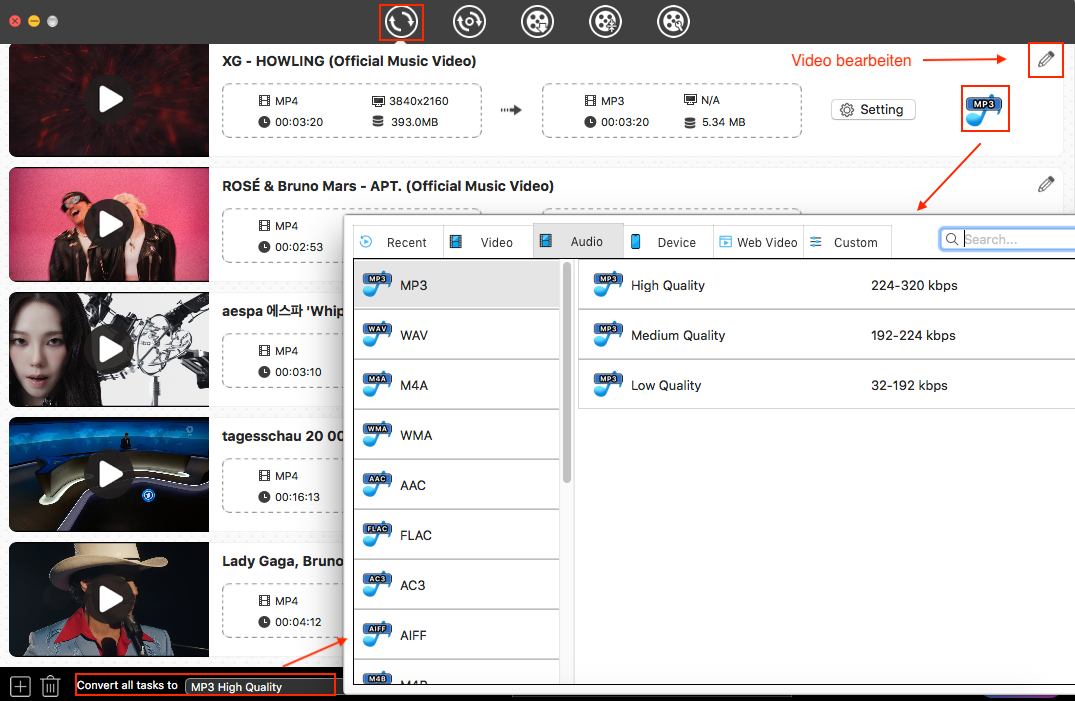Switch to the Device tab
This screenshot has height=701, width=1075.
click(x=668, y=242)
